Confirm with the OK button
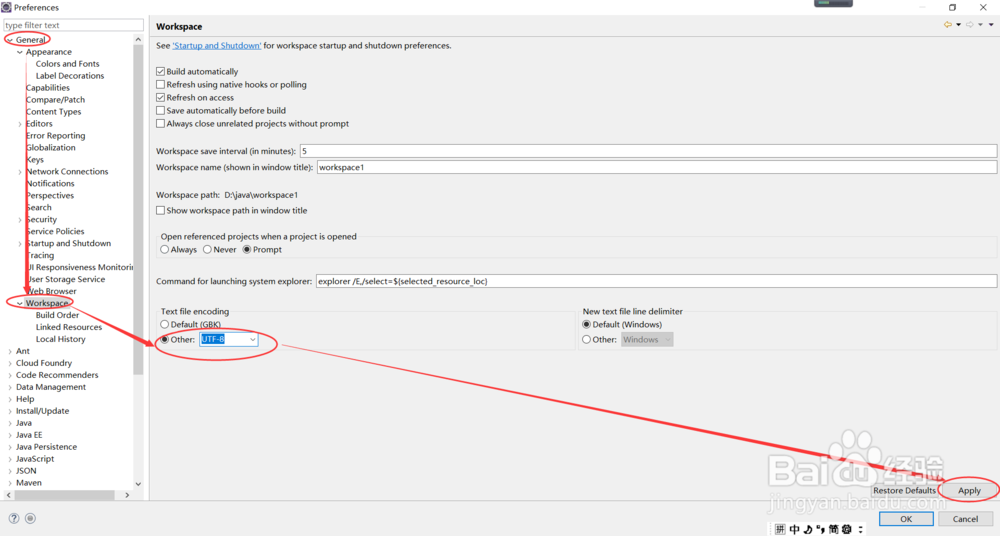 (906, 519)
